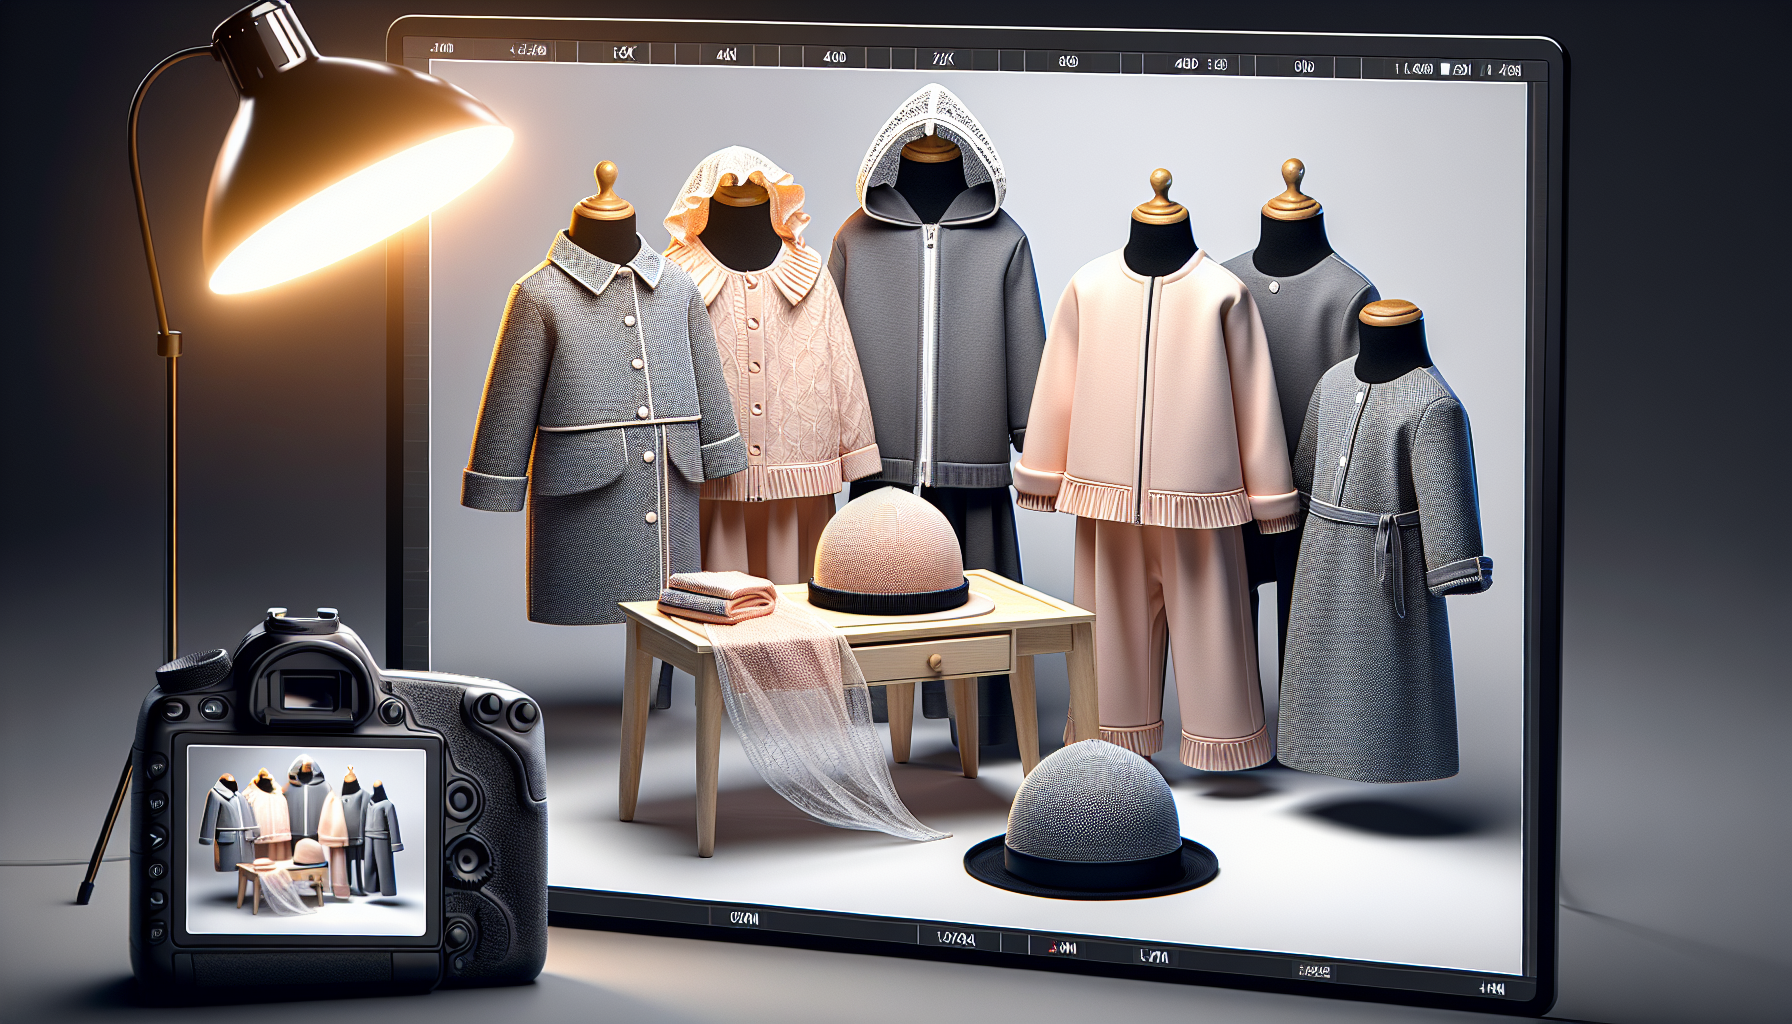Click the "7K" label in monitor's top bar
Image resolution: width=1792 pixels, height=1024 pixels.
point(942,59)
